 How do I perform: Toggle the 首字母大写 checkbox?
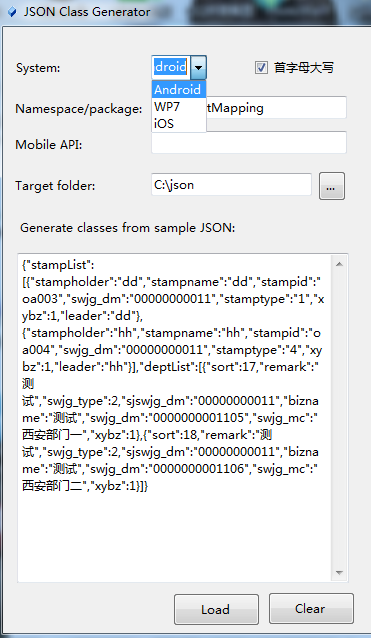[261, 68]
